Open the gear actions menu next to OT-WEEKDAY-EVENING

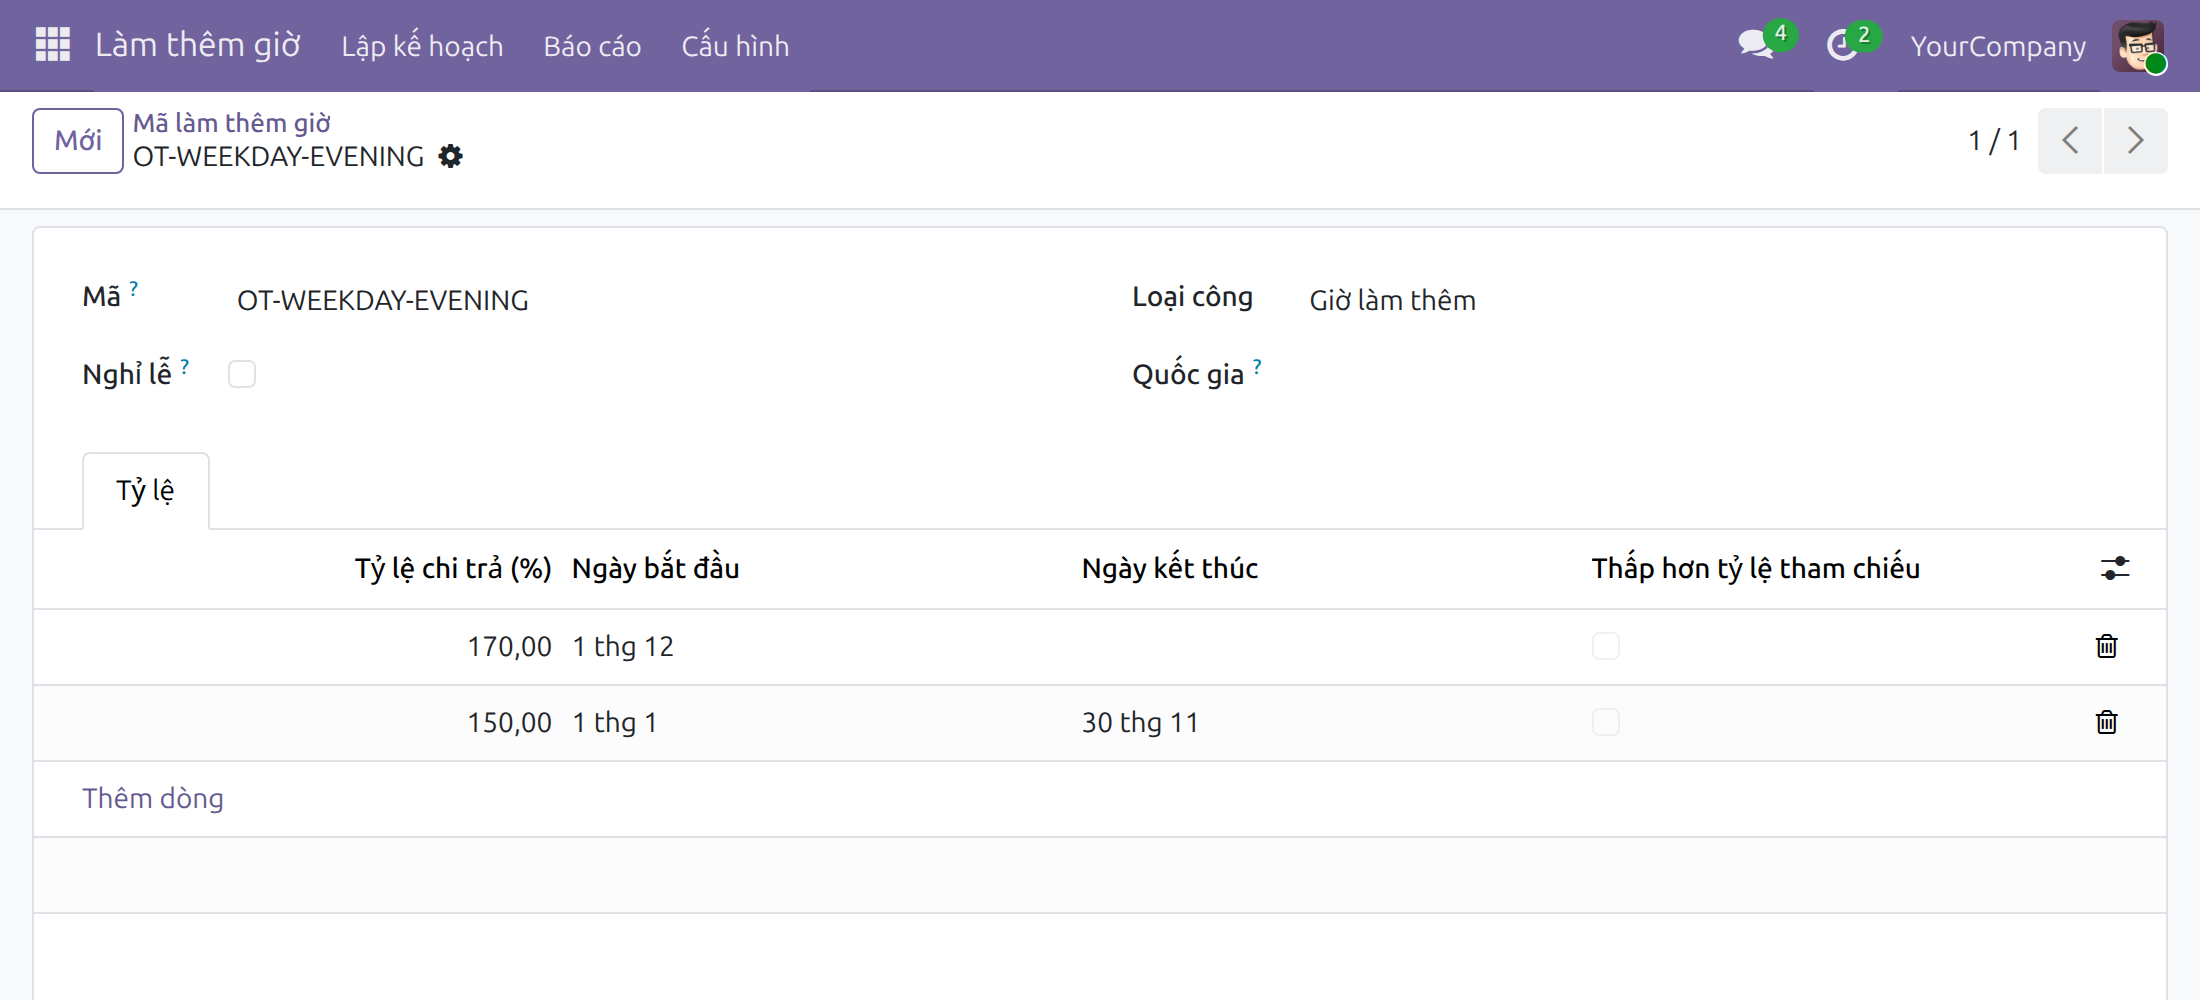click(451, 156)
